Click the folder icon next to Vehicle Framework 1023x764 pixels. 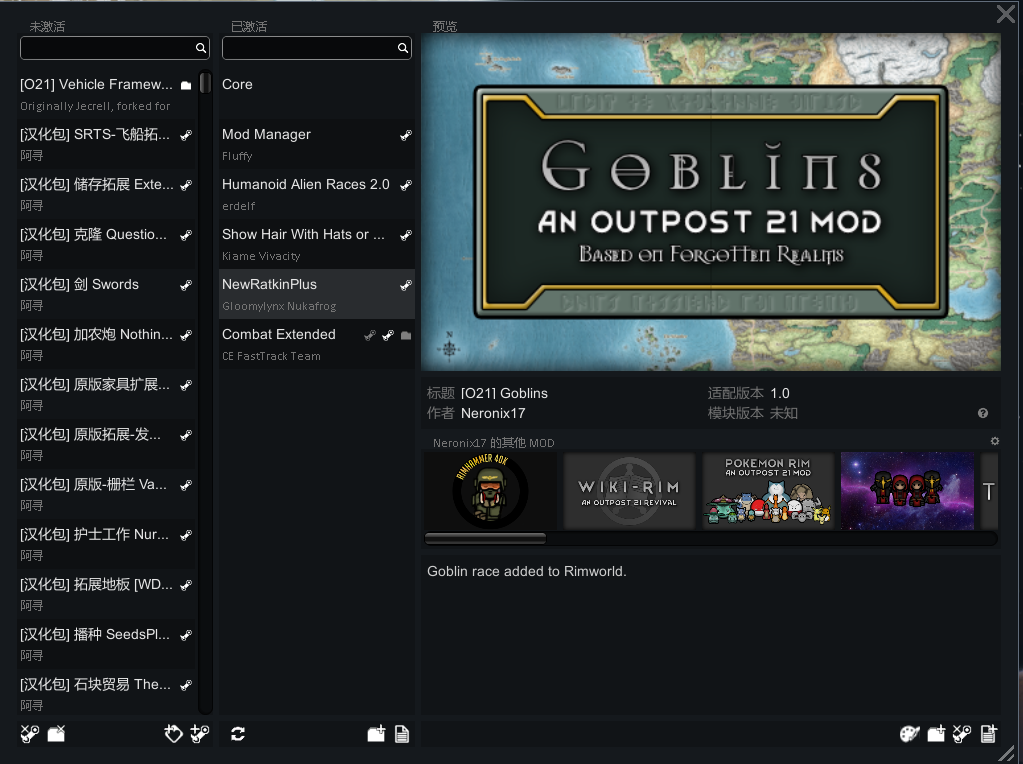coord(186,85)
